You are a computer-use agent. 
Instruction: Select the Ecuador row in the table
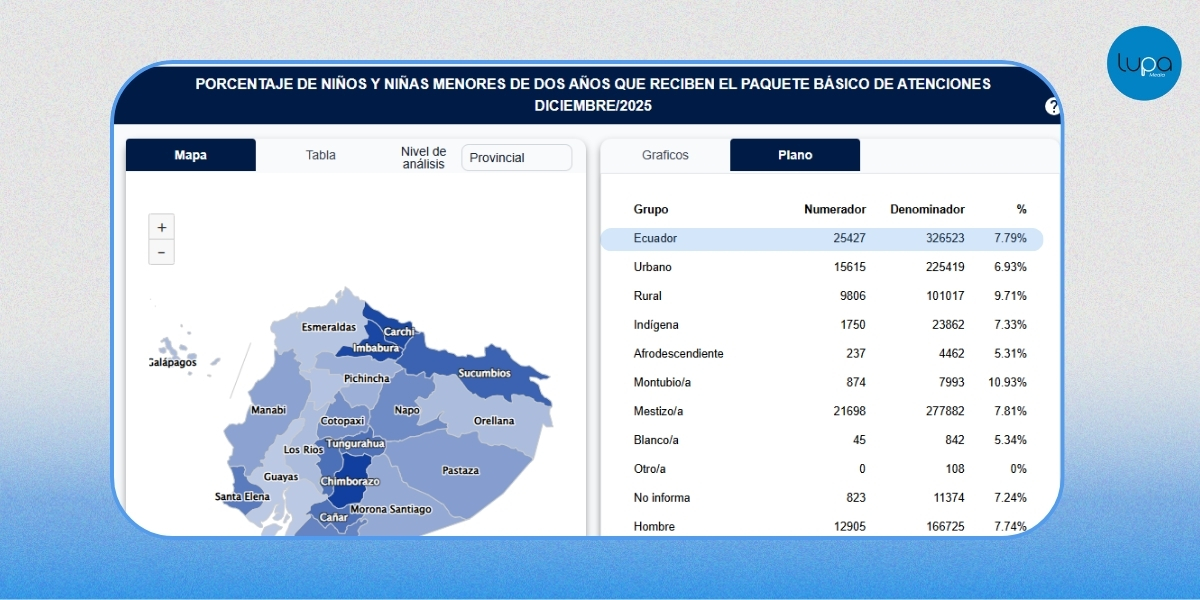pos(822,239)
